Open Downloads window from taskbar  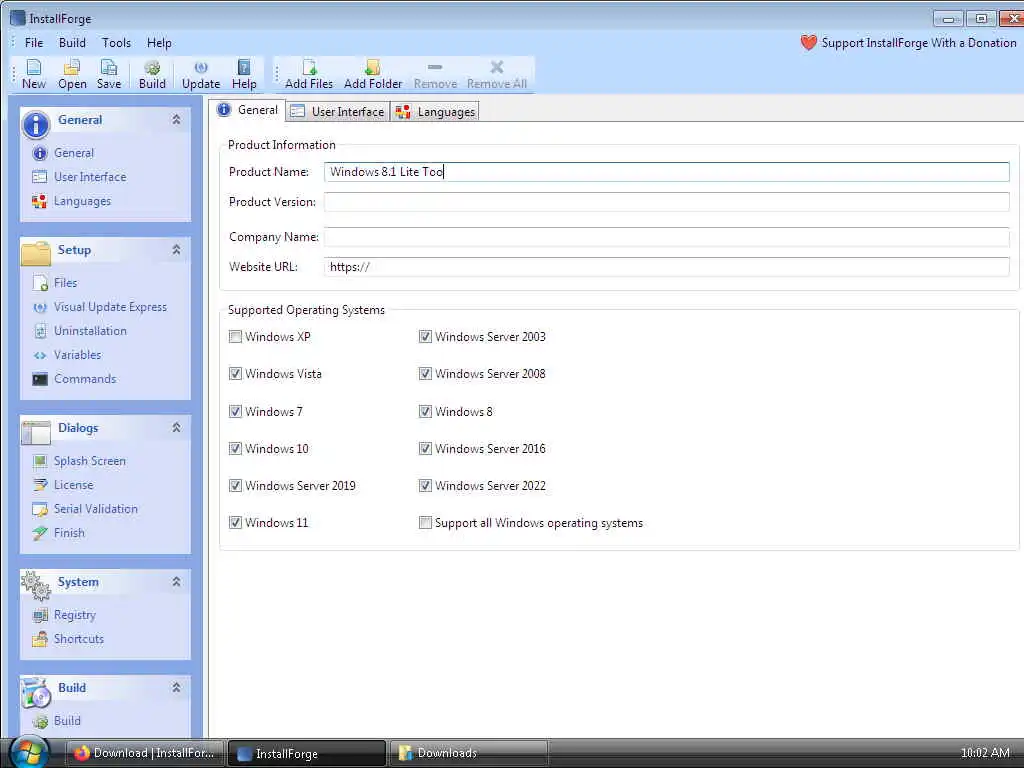(468, 753)
